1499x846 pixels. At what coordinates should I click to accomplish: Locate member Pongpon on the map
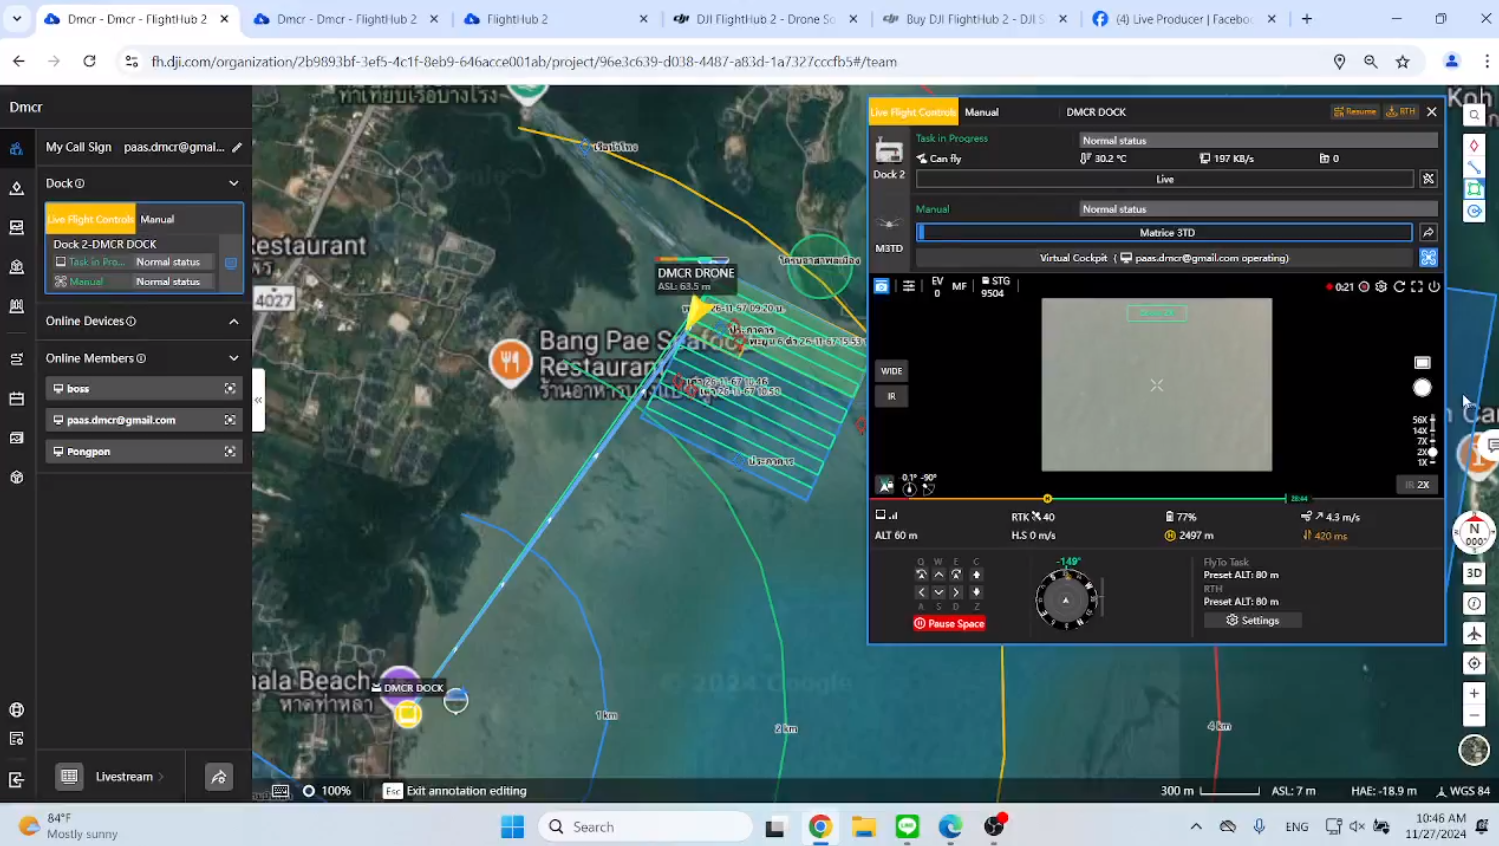click(x=230, y=451)
